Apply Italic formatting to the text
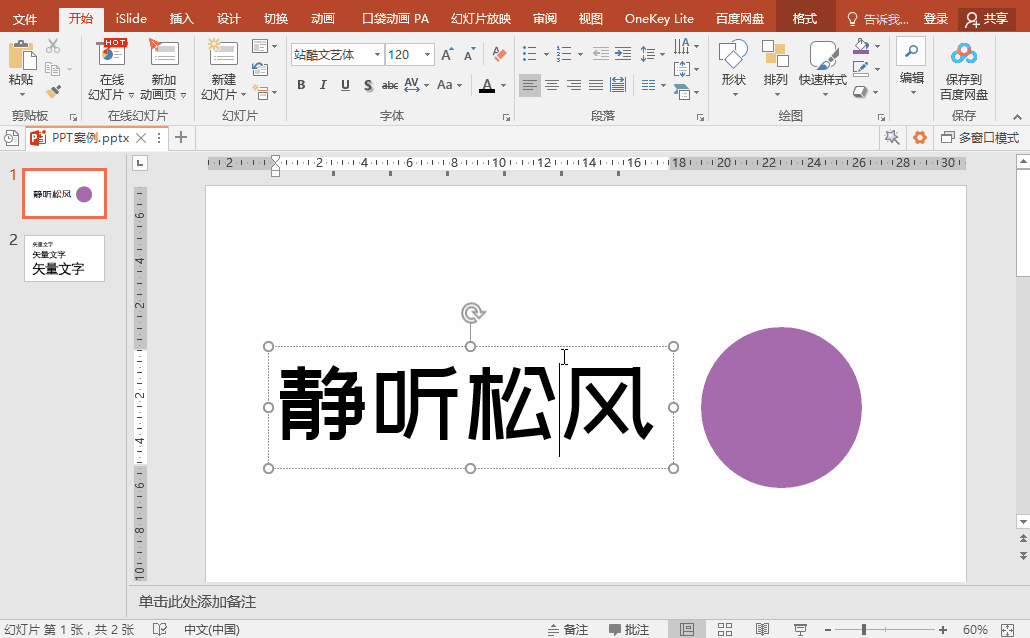1030x638 pixels. pyautogui.click(x=323, y=84)
